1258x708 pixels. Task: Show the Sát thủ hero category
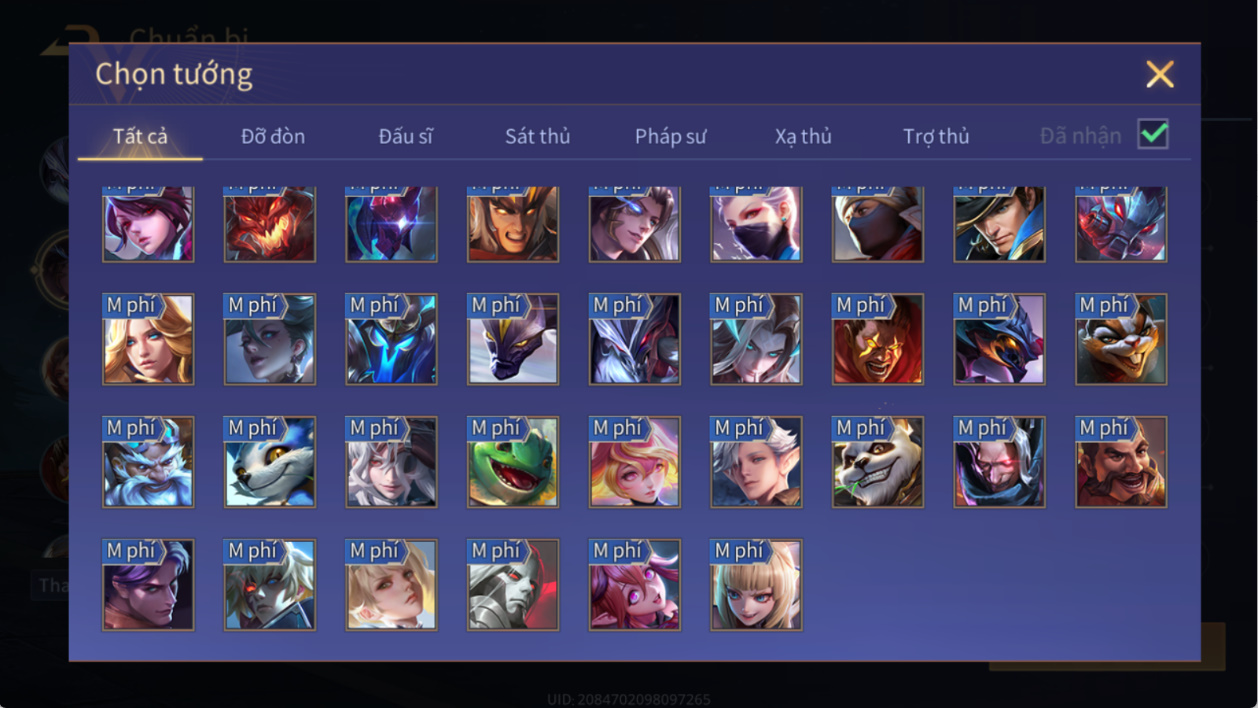point(537,136)
